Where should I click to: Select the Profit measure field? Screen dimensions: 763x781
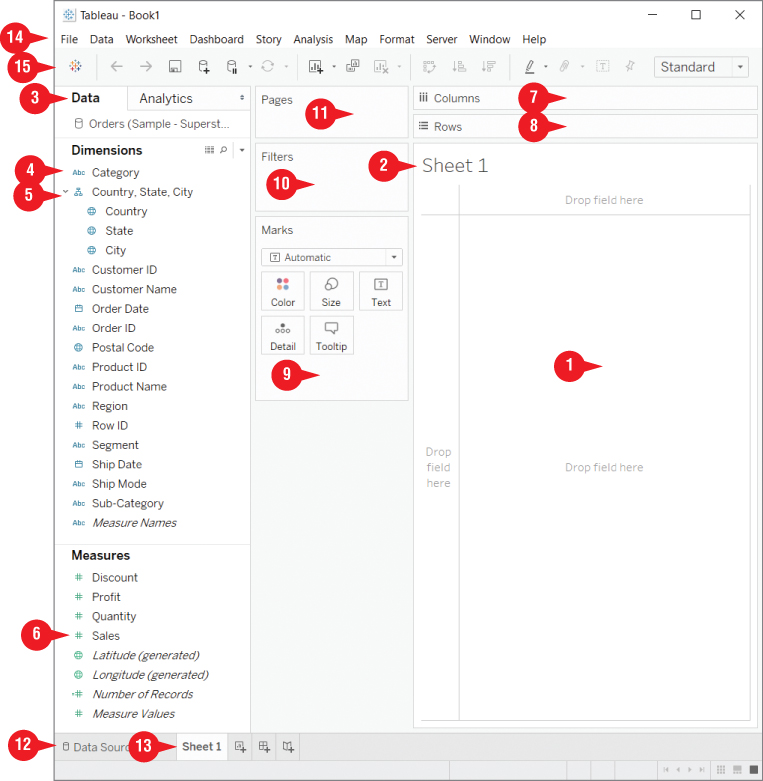click(x=106, y=597)
